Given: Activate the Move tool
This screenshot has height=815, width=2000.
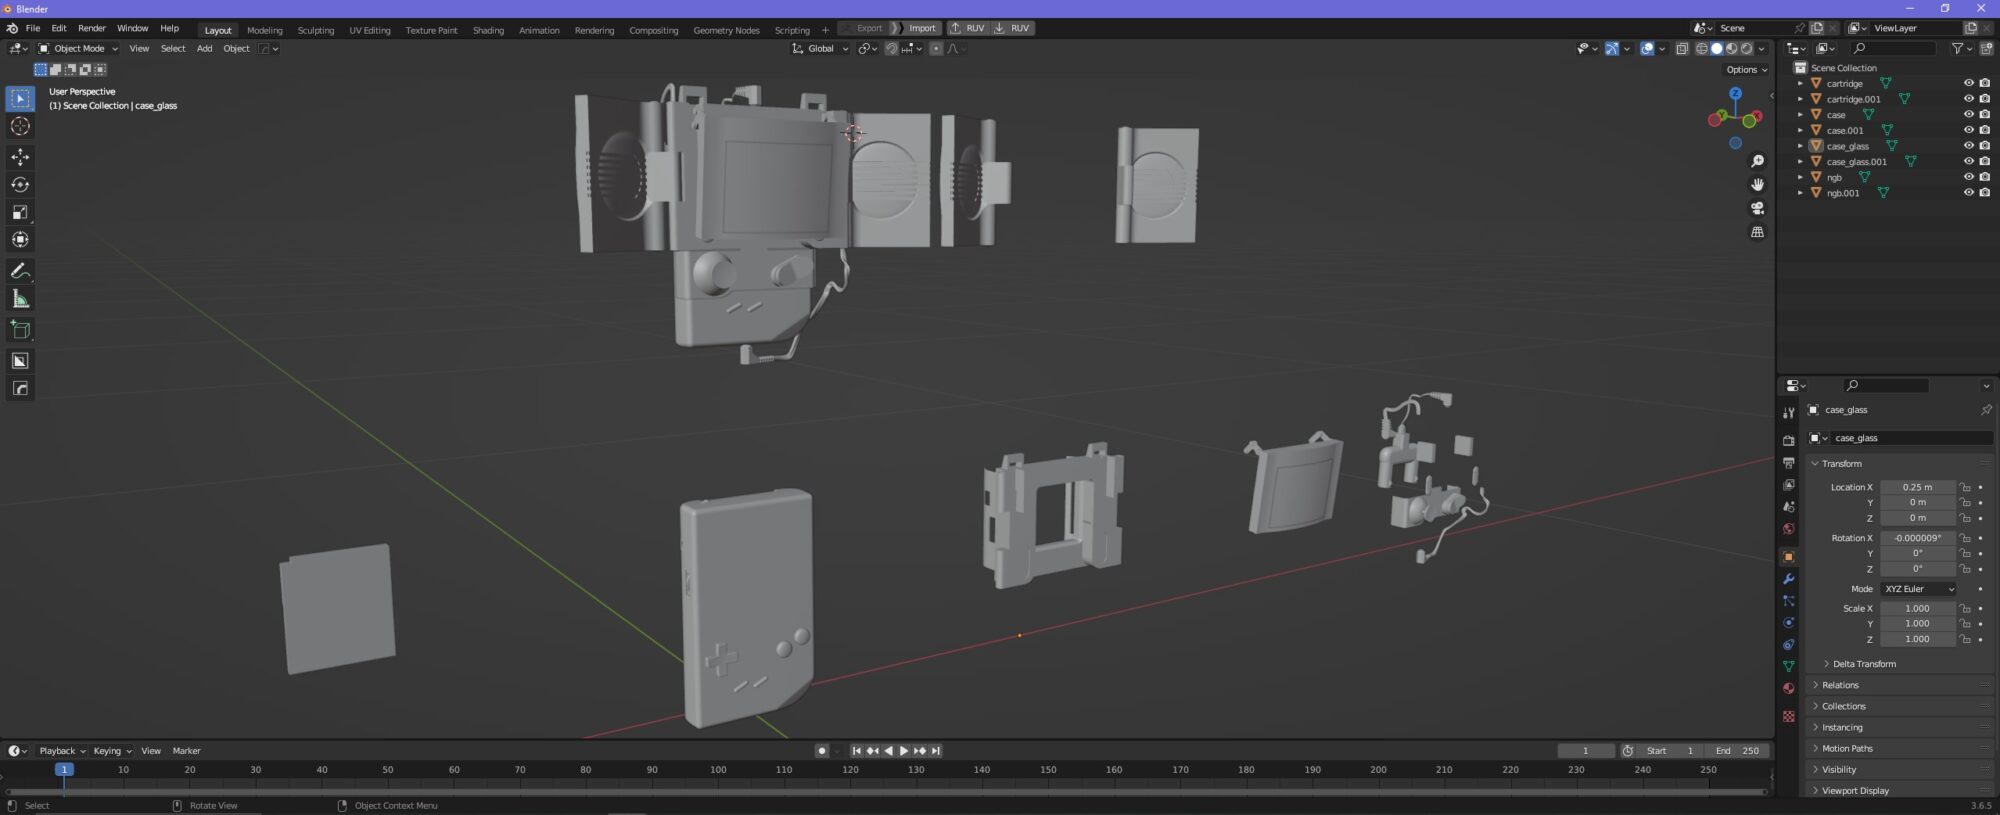Looking at the screenshot, I should (20, 157).
